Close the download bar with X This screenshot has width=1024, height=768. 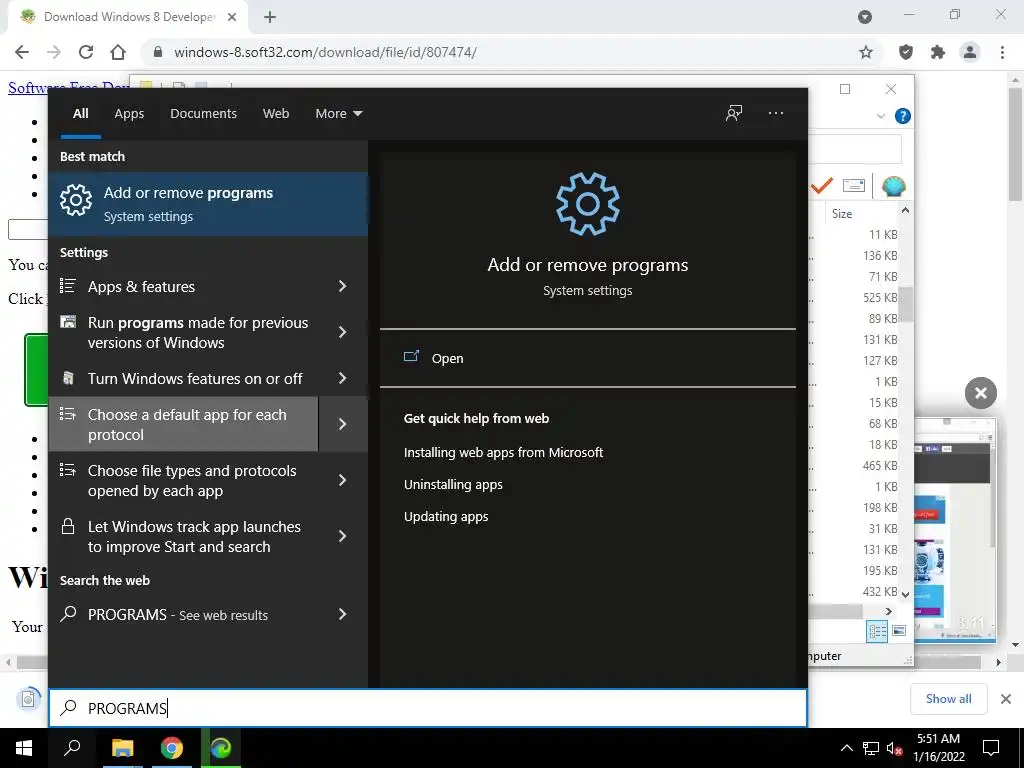[x=1006, y=699]
